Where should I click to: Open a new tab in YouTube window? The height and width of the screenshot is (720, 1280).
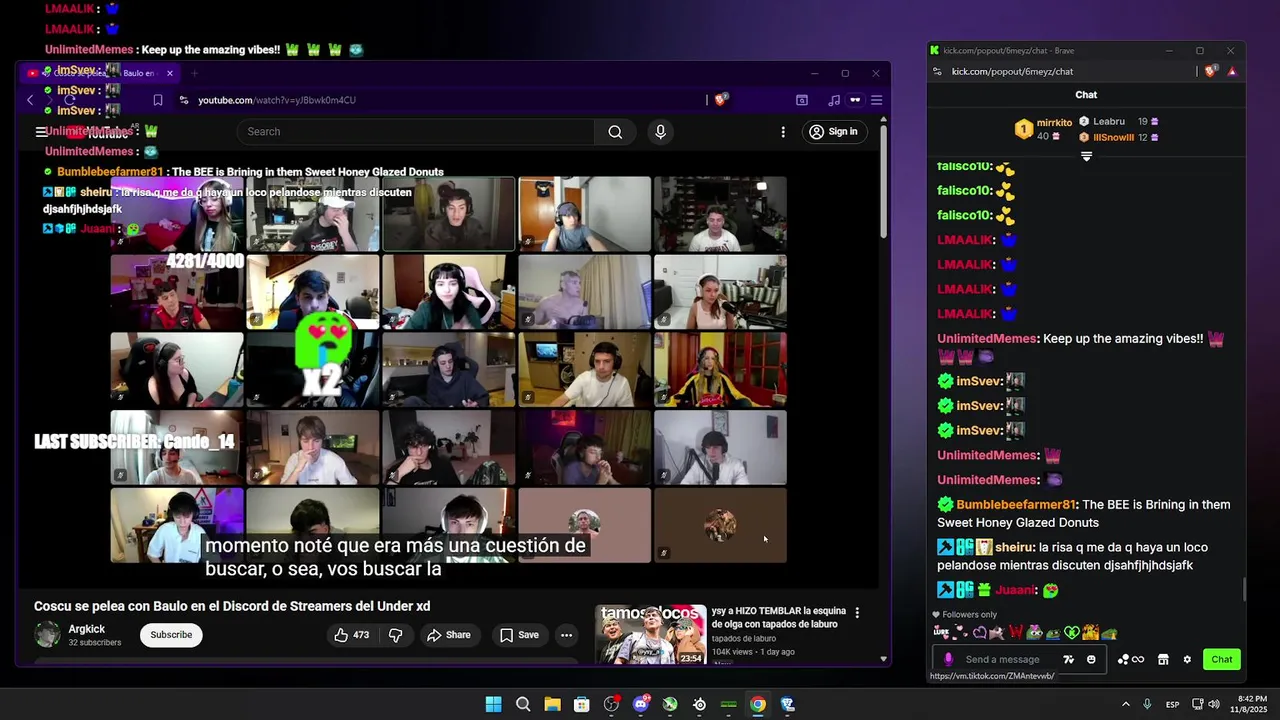pyautogui.click(x=194, y=73)
